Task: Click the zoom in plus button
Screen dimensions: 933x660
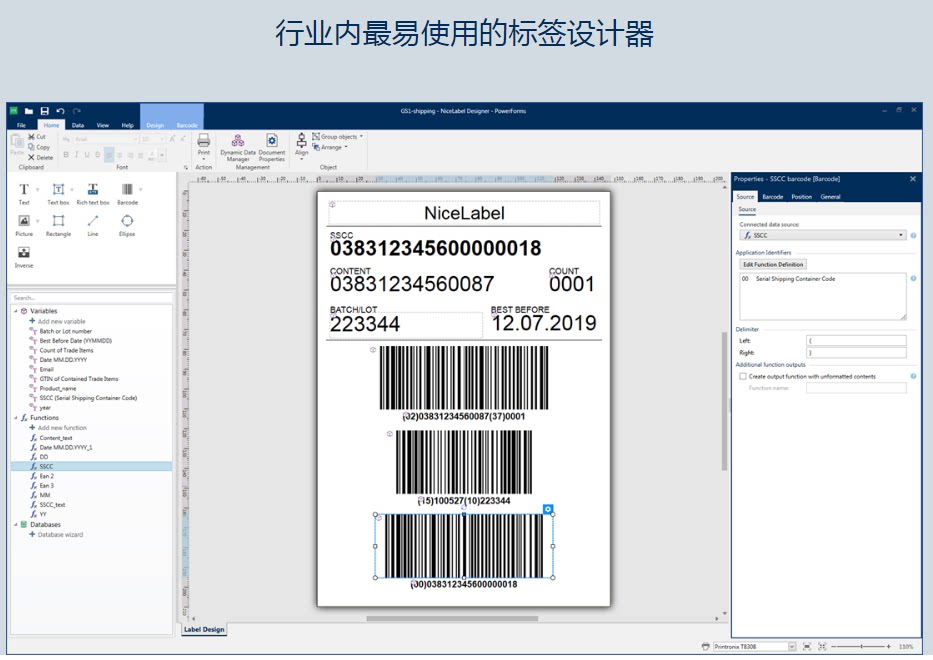Action: pyautogui.click(x=888, y=646)
